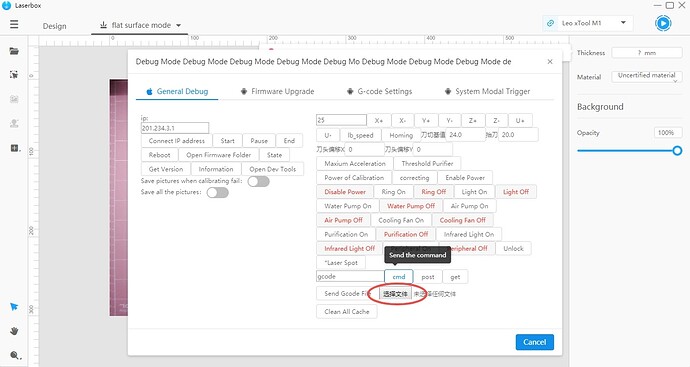Click Connect IP address button
Image resolution: width=690 pixels, height=367 pixels.
[x=176, y=141]
